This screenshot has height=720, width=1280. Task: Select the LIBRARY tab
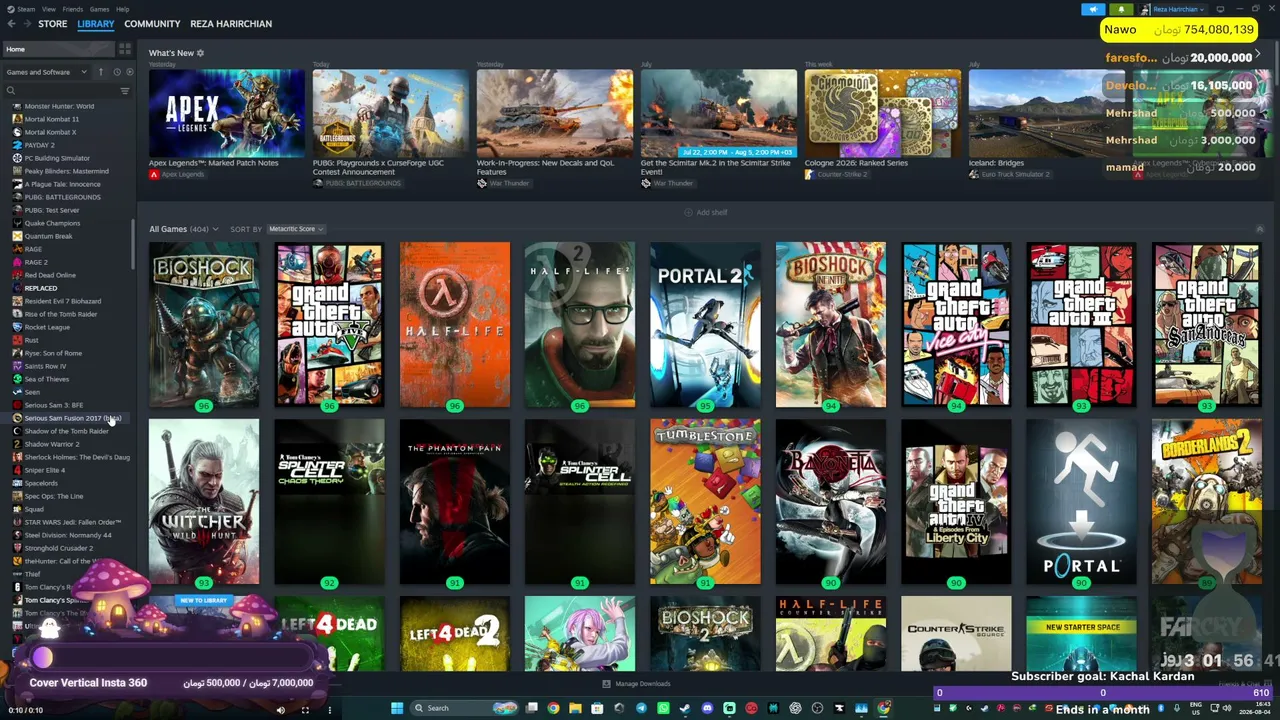(96, 24)
